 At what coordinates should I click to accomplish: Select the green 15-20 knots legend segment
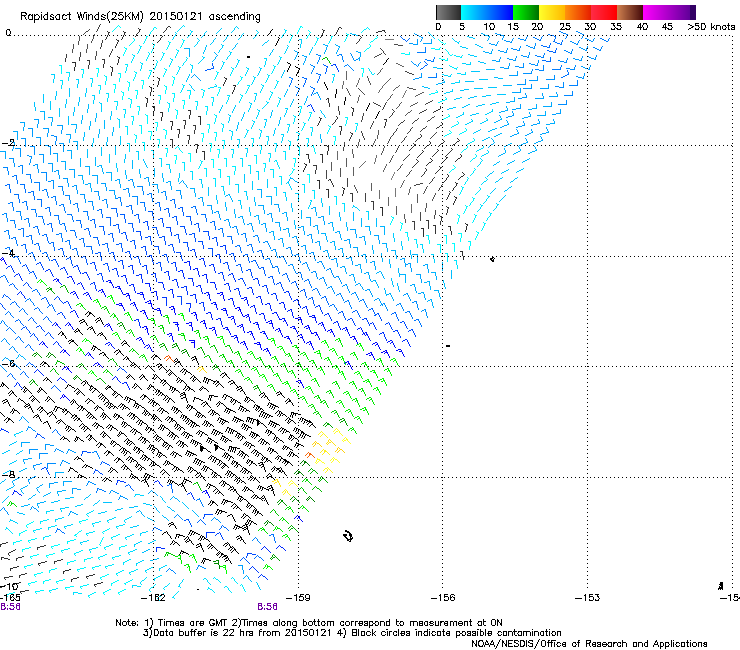526,12
